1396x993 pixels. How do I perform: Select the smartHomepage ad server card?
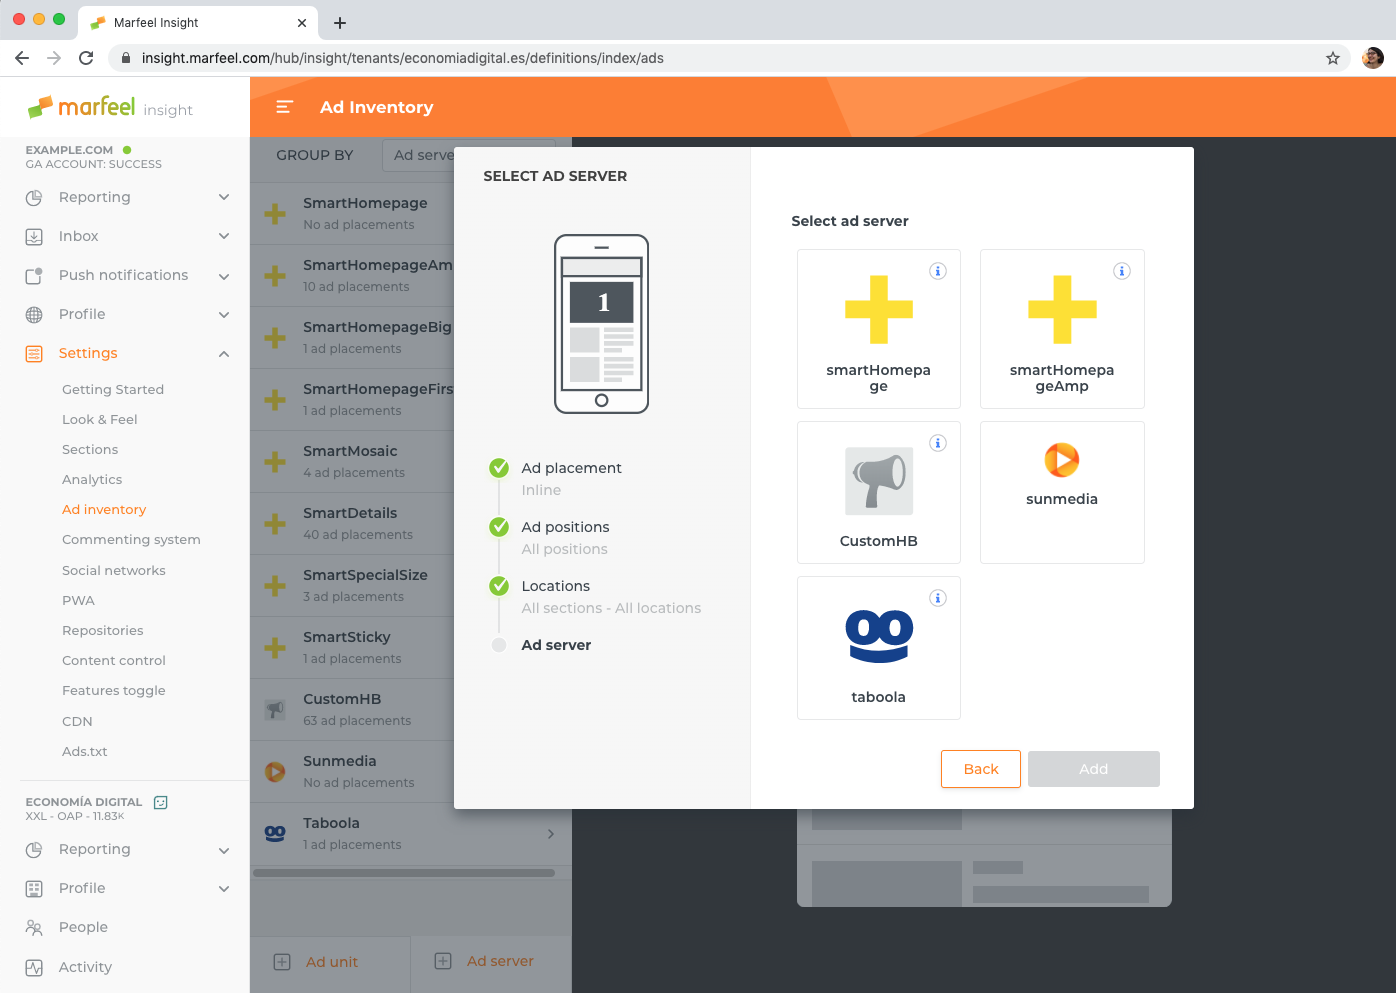point(879,329)
